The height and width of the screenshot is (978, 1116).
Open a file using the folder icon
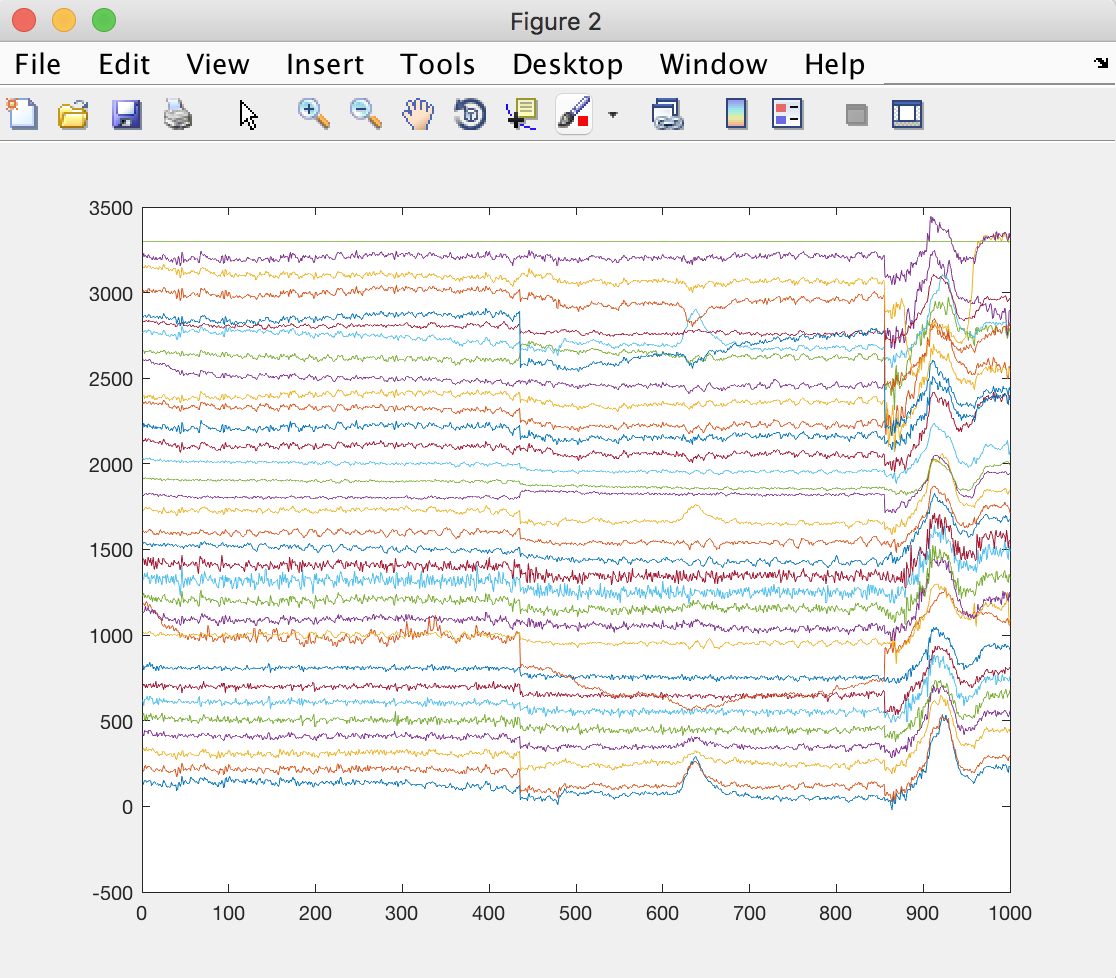coord(73,115)
